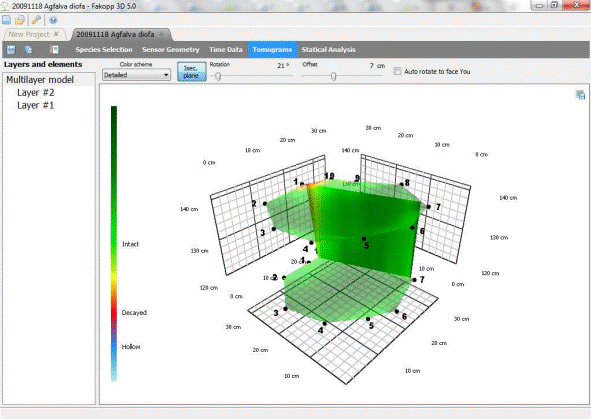Select the Multilayer model tree node
This screenshot has width=591, height=419.
tap(40, 80)
